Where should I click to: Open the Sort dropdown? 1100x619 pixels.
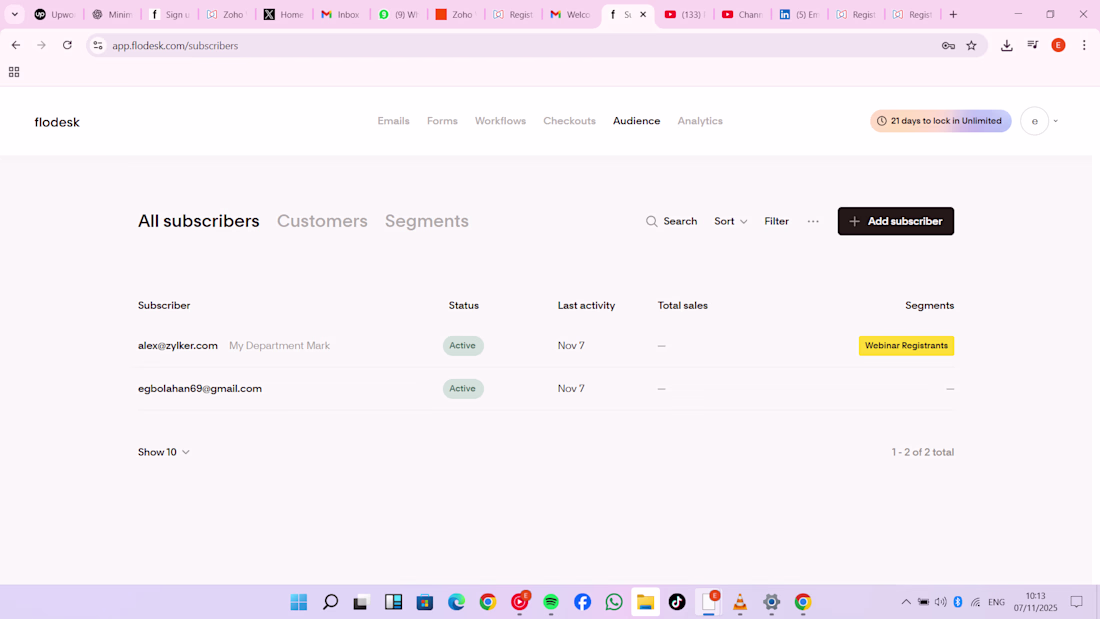coord(730,221)
